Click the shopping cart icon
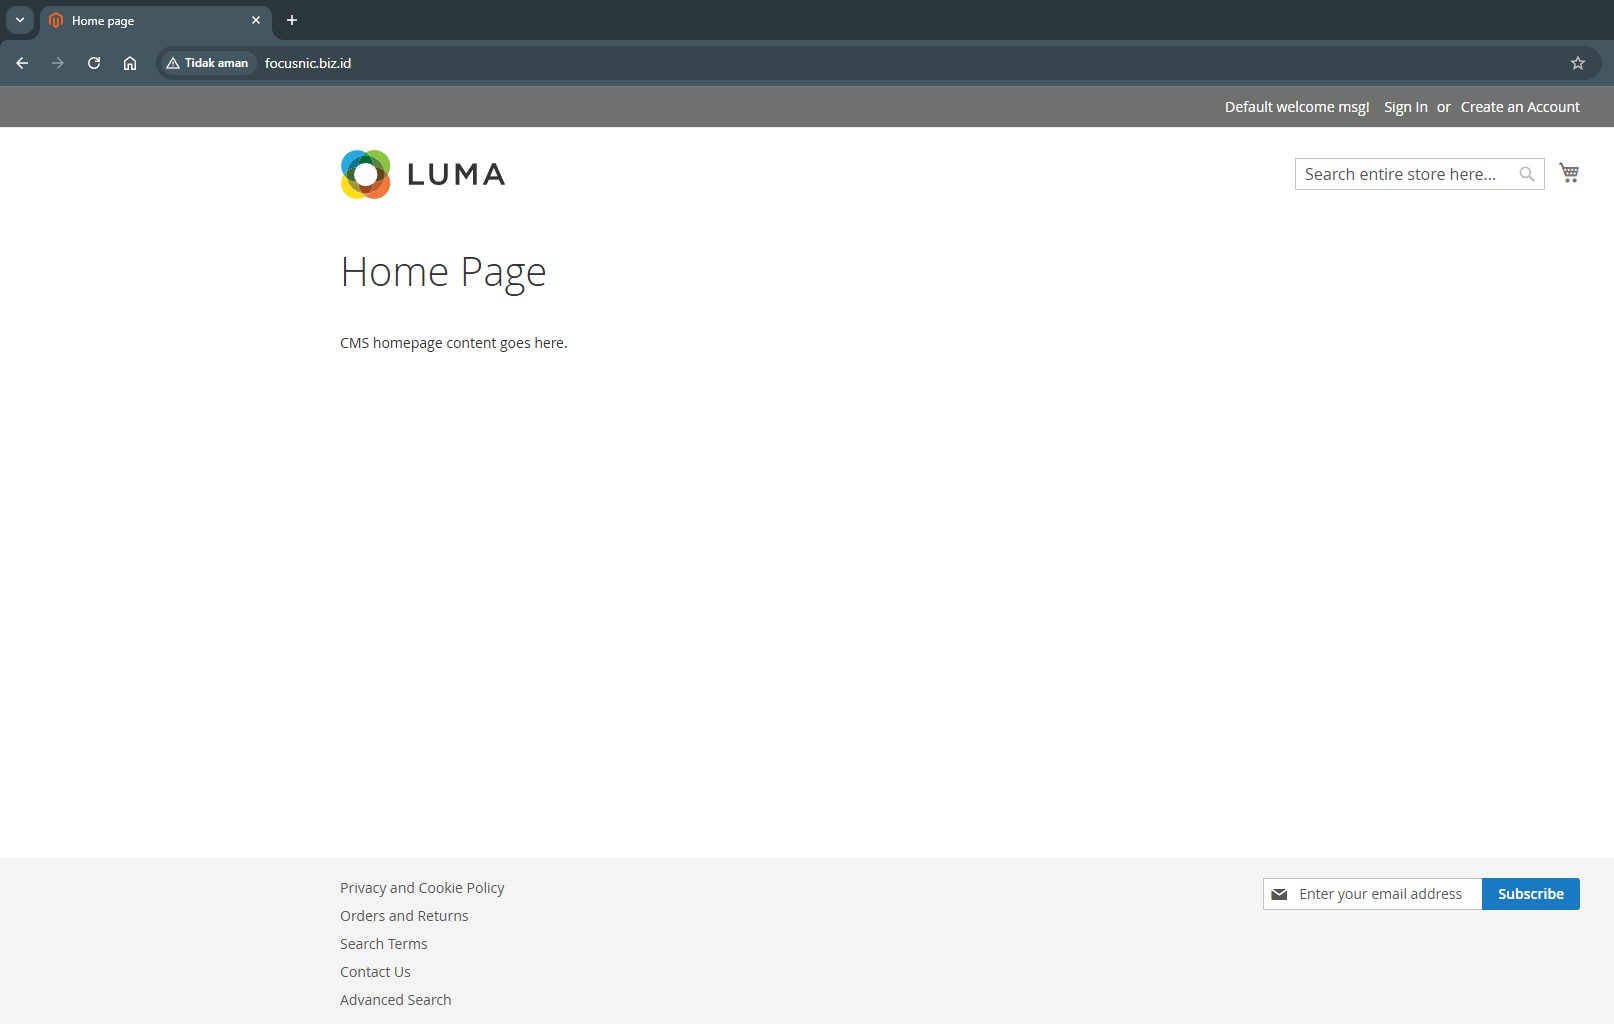 tap(1569, 173)
